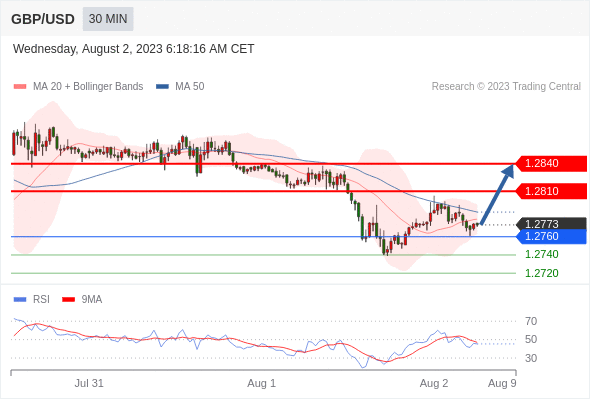Viewport: 590px width, 400px height.
Task: Click the chart date and time text
Action: pos(134,49)
